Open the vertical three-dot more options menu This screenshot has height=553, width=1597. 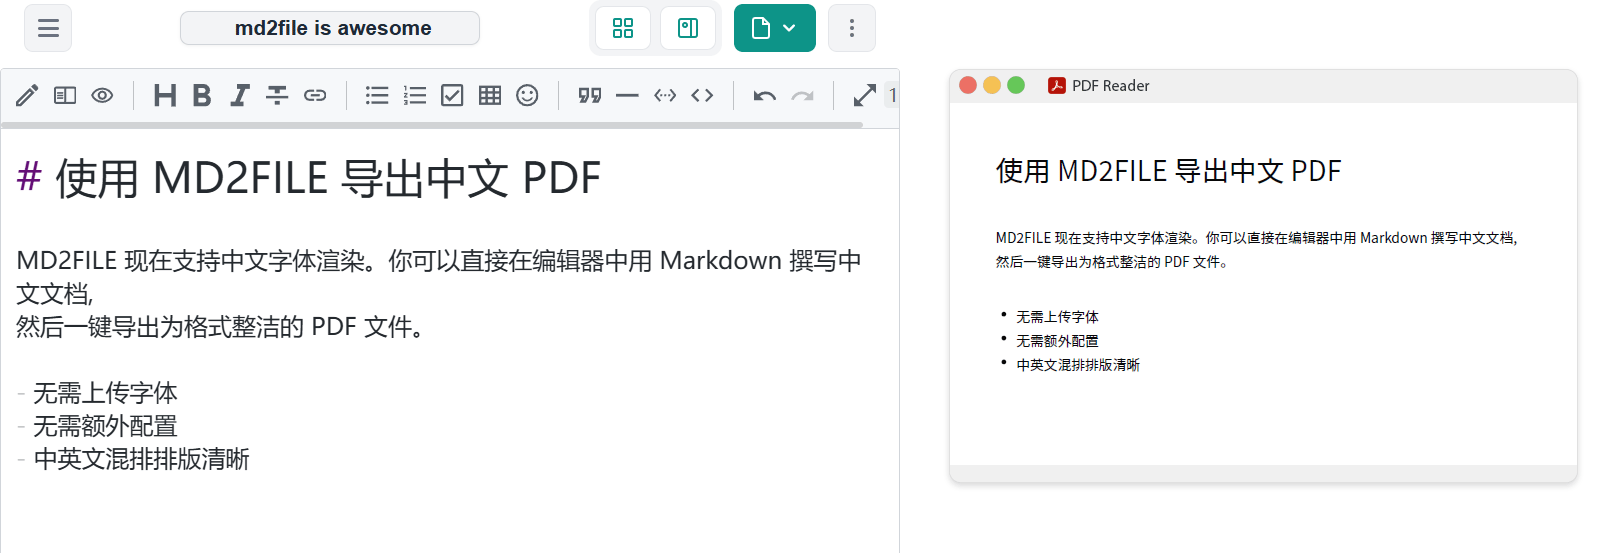(852, 28)
